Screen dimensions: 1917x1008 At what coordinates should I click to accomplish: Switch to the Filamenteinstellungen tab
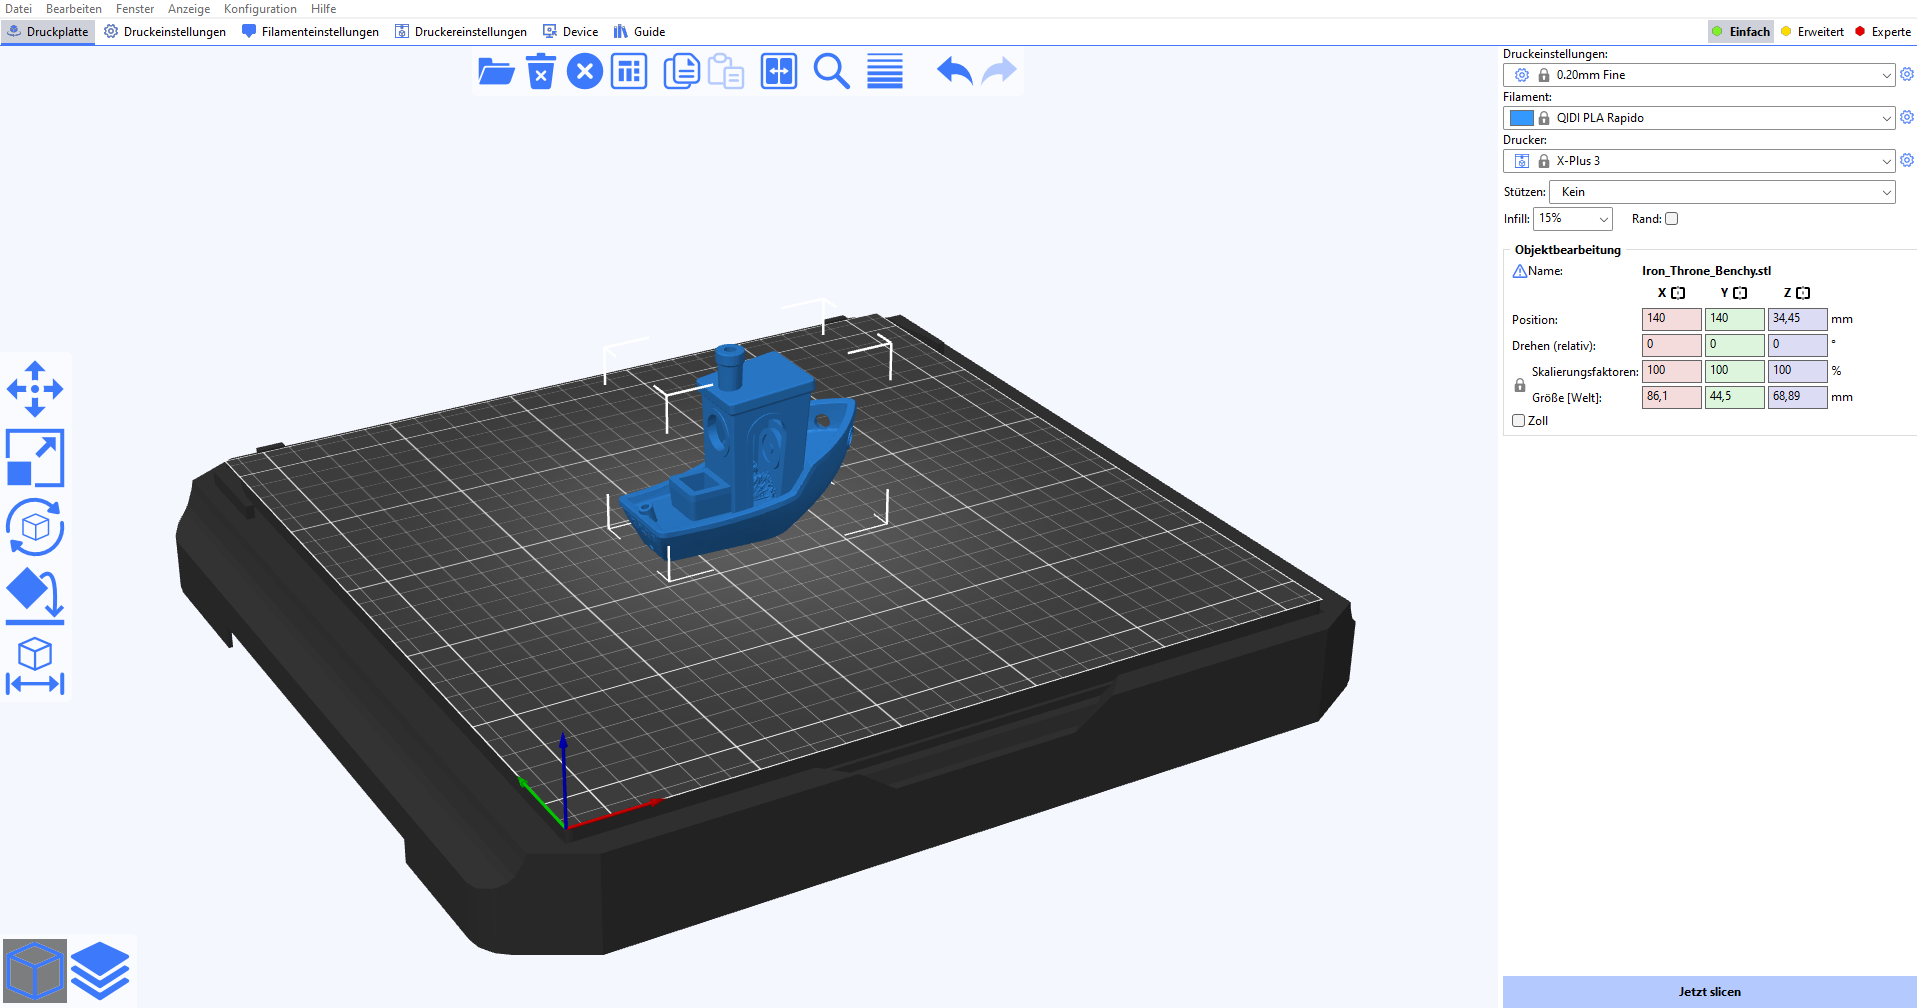pyautogui.click(x=311, y=32)
